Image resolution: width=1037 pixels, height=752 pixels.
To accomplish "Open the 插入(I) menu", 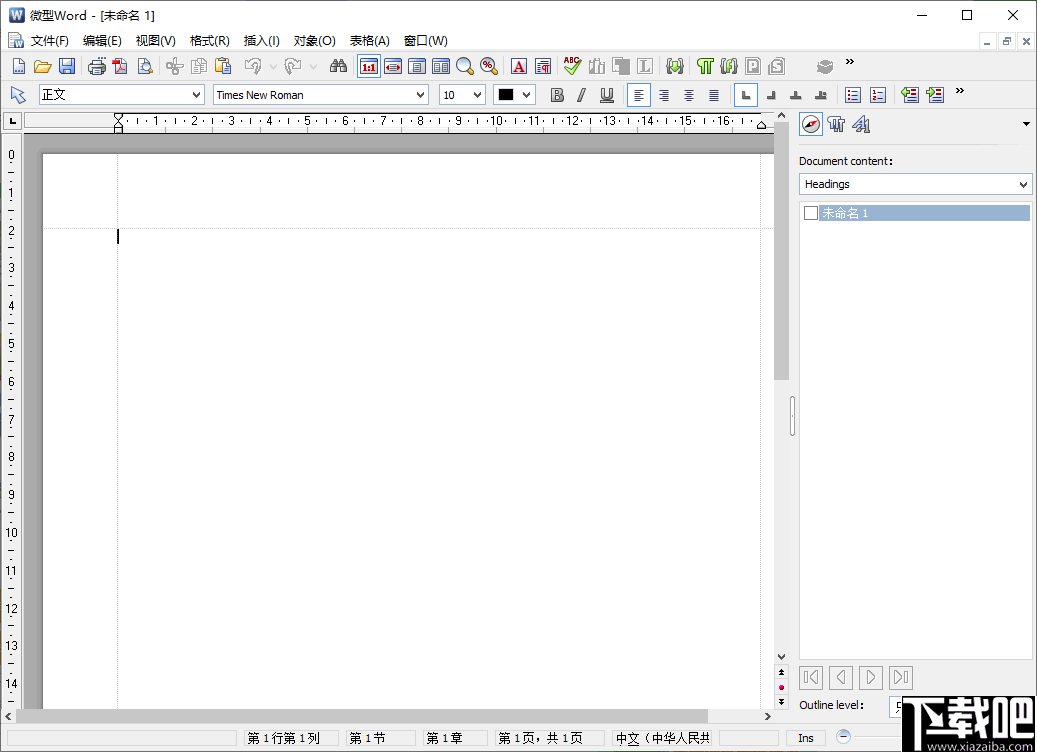I will 260,40.
